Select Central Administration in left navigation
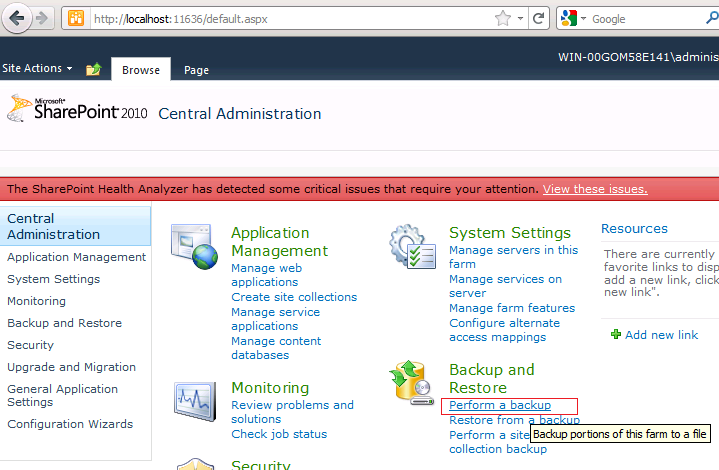 (x=75, y=226)
